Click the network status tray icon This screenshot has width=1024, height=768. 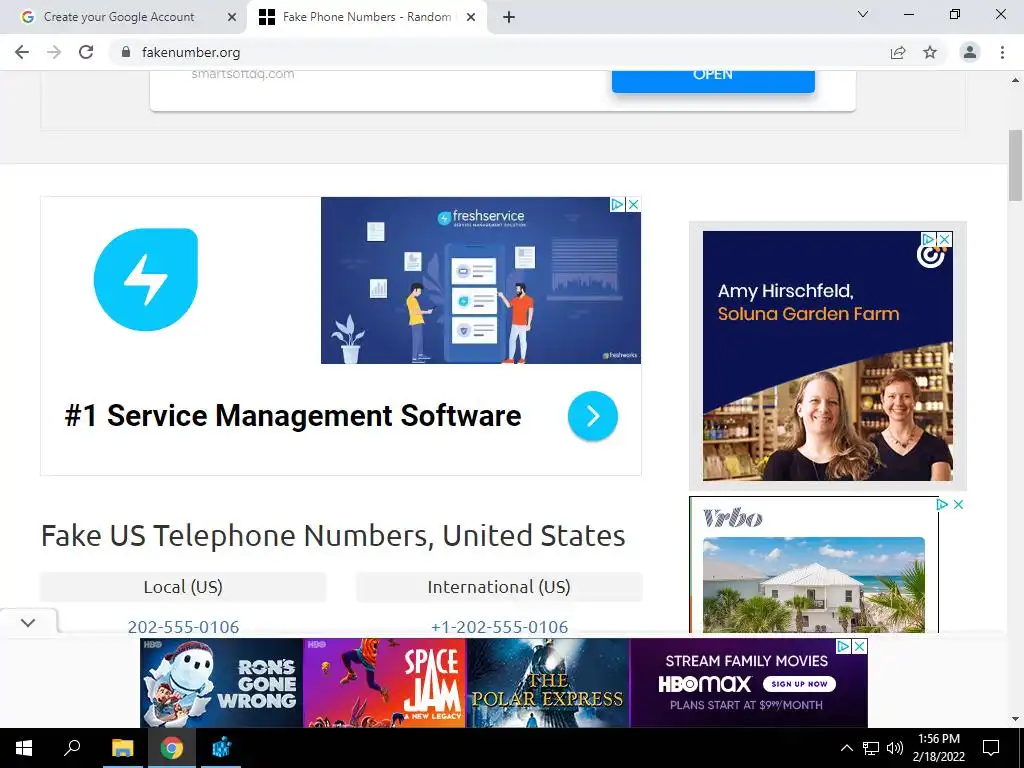(871, 748)
